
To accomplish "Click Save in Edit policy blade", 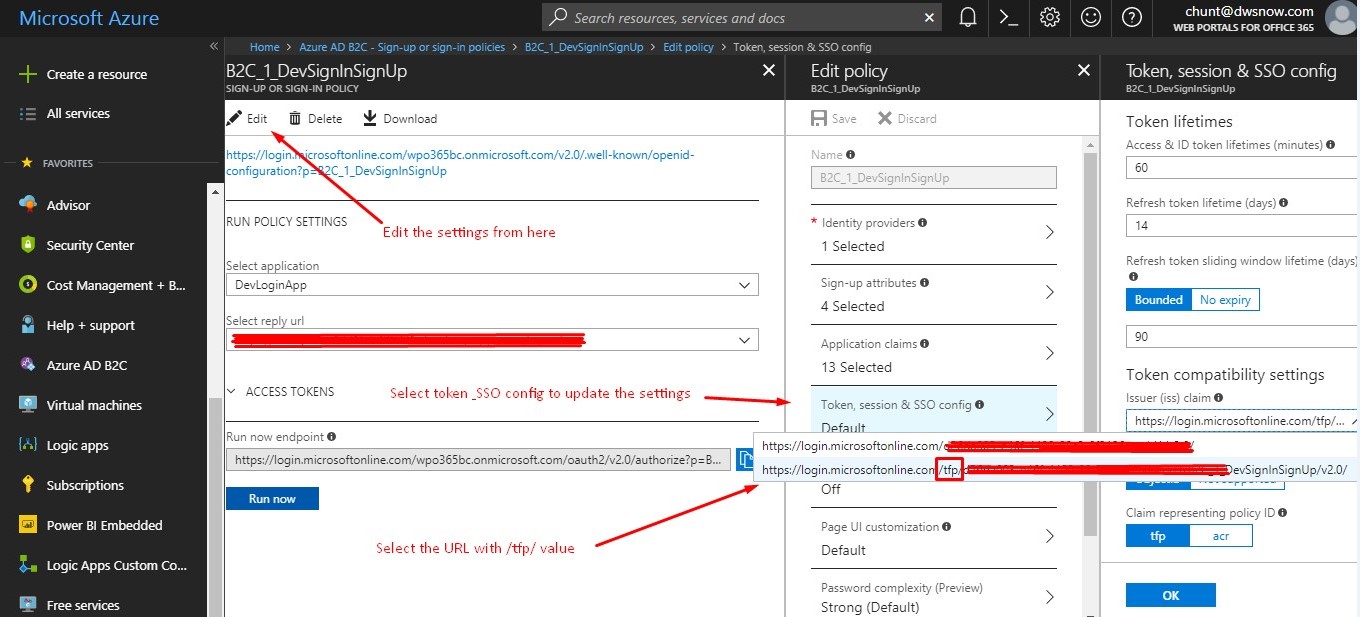I will (834, 118).
